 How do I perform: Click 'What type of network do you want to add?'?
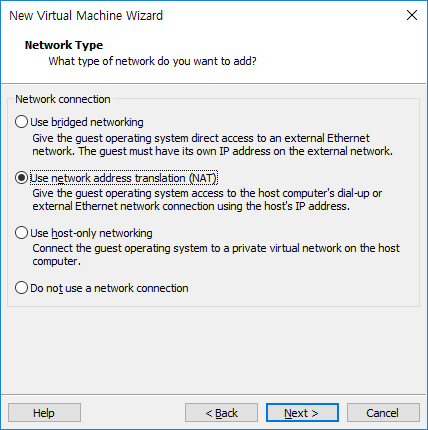tap(153, 61)
